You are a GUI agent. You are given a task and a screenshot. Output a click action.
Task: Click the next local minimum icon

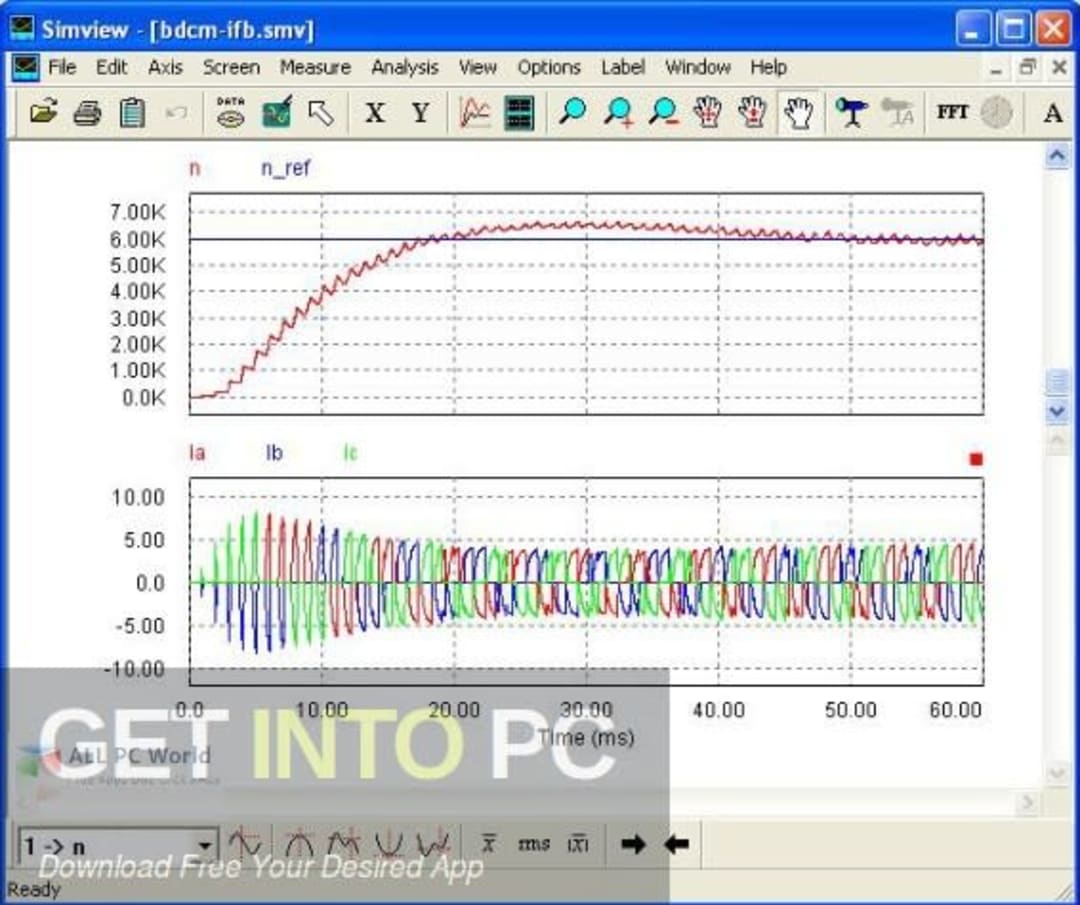[x=433, y=844]
